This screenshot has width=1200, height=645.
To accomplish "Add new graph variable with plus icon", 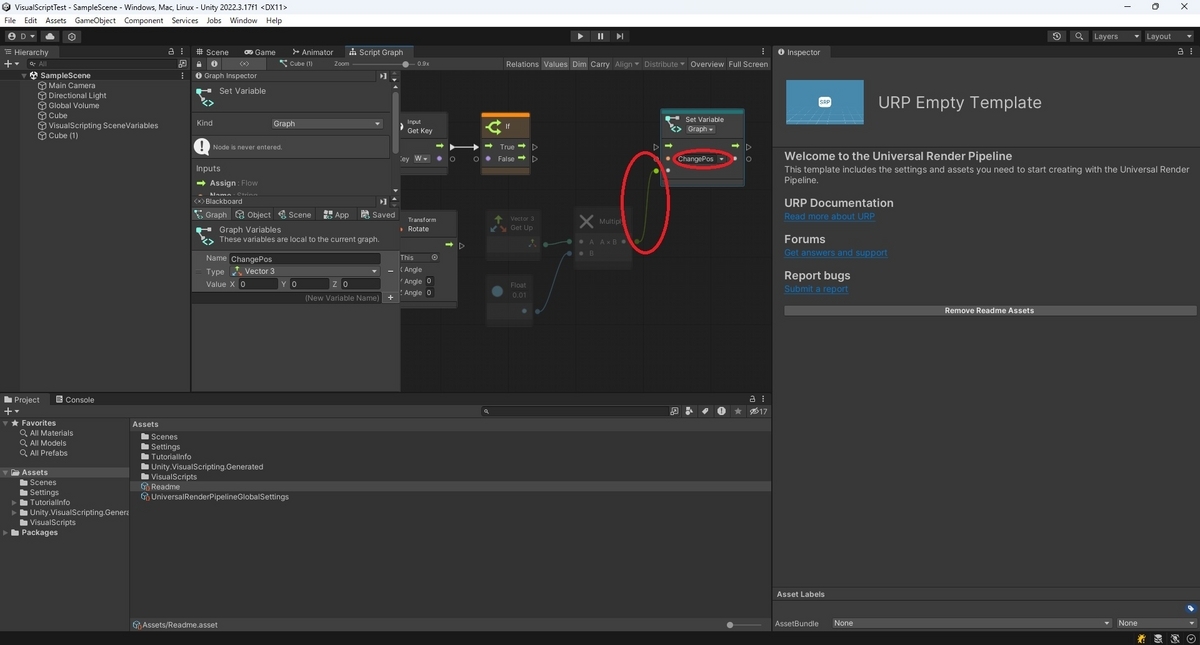I will click(x=390, y=298).
